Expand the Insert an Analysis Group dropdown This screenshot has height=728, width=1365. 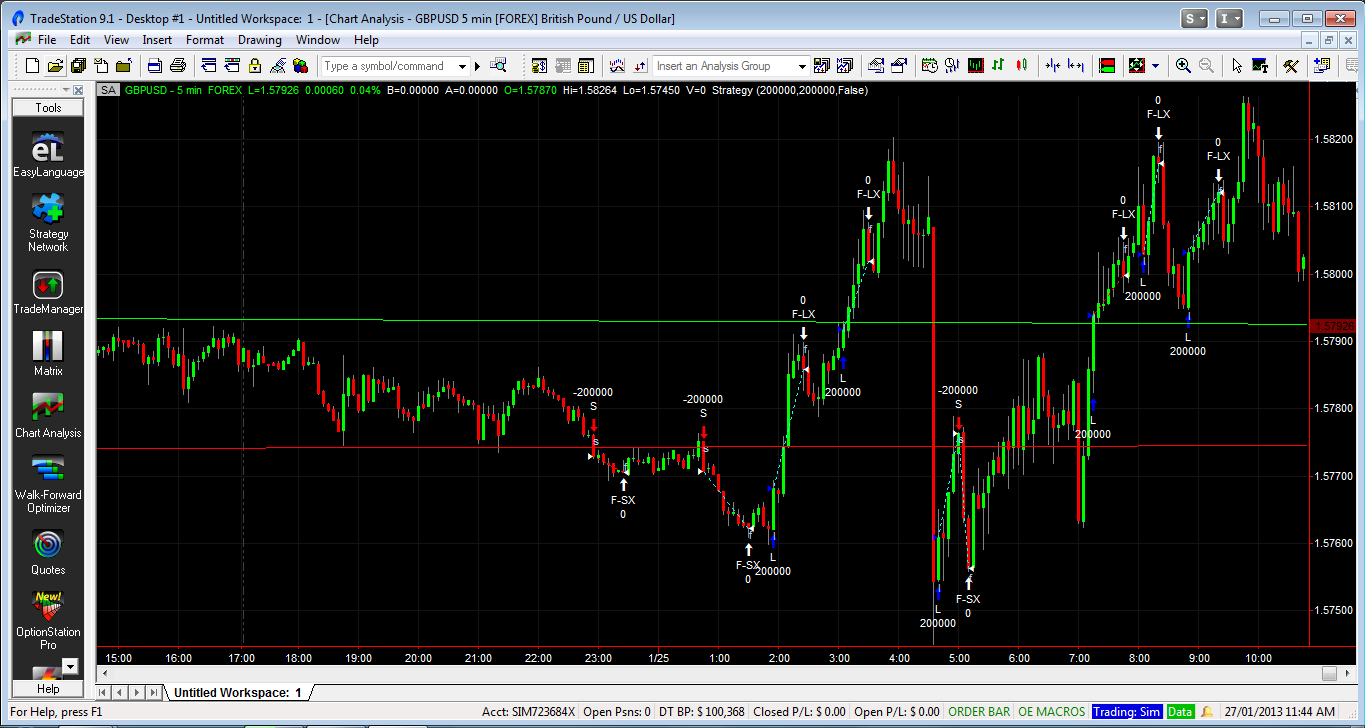point(802,66)
